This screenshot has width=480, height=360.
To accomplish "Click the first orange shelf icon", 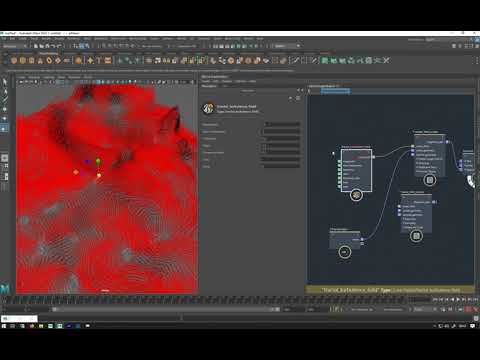I will [x=14, y=60].
